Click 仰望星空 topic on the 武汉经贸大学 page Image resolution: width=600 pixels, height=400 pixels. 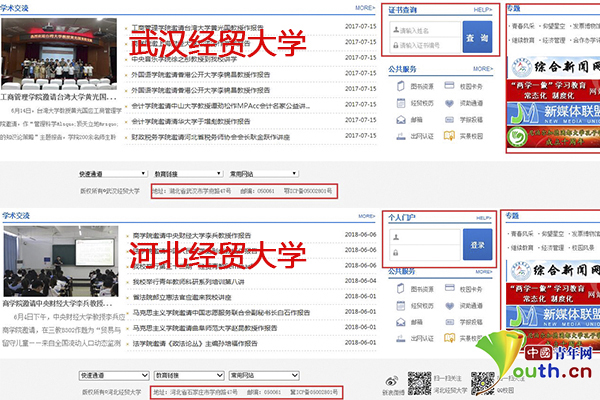tap(554, 26)
